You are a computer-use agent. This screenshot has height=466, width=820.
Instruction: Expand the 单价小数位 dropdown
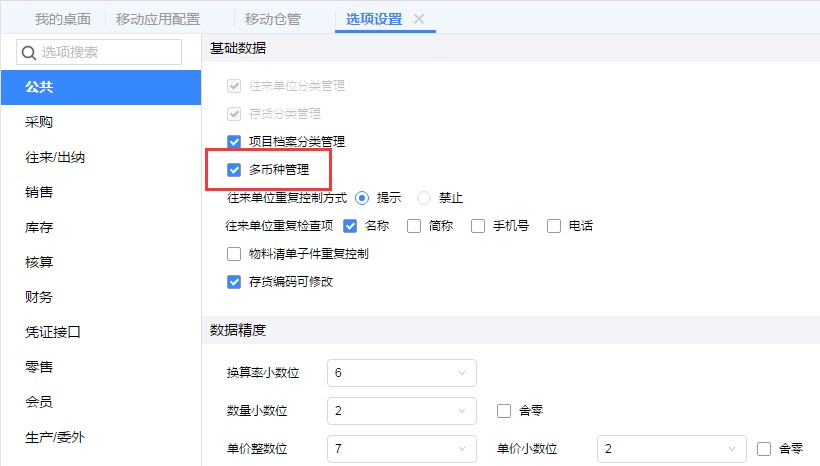672,449
